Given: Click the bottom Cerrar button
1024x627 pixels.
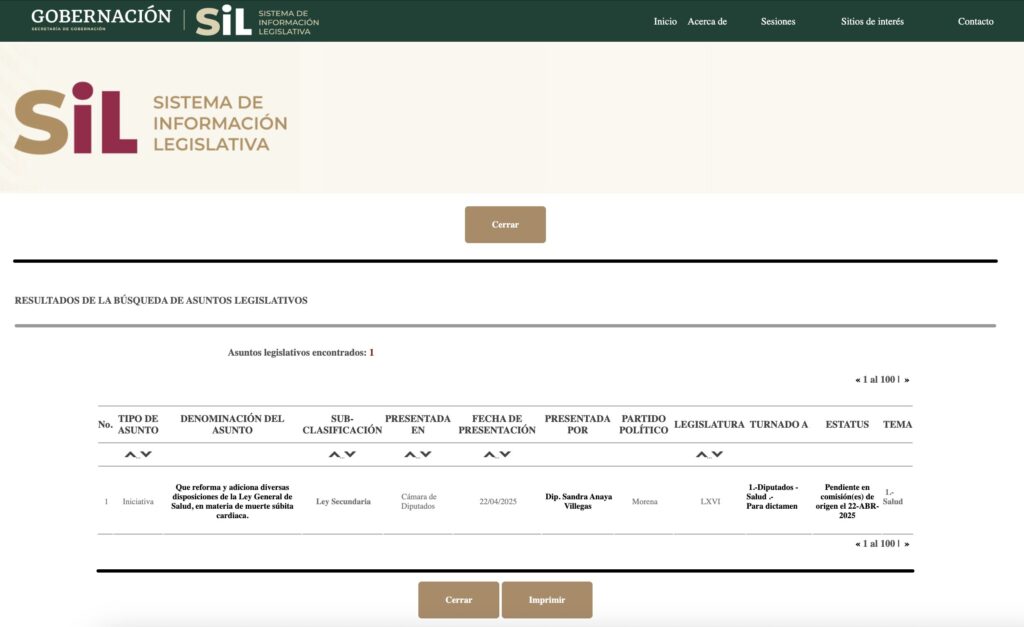Looking at the screenshot, I should coord(458,600).
